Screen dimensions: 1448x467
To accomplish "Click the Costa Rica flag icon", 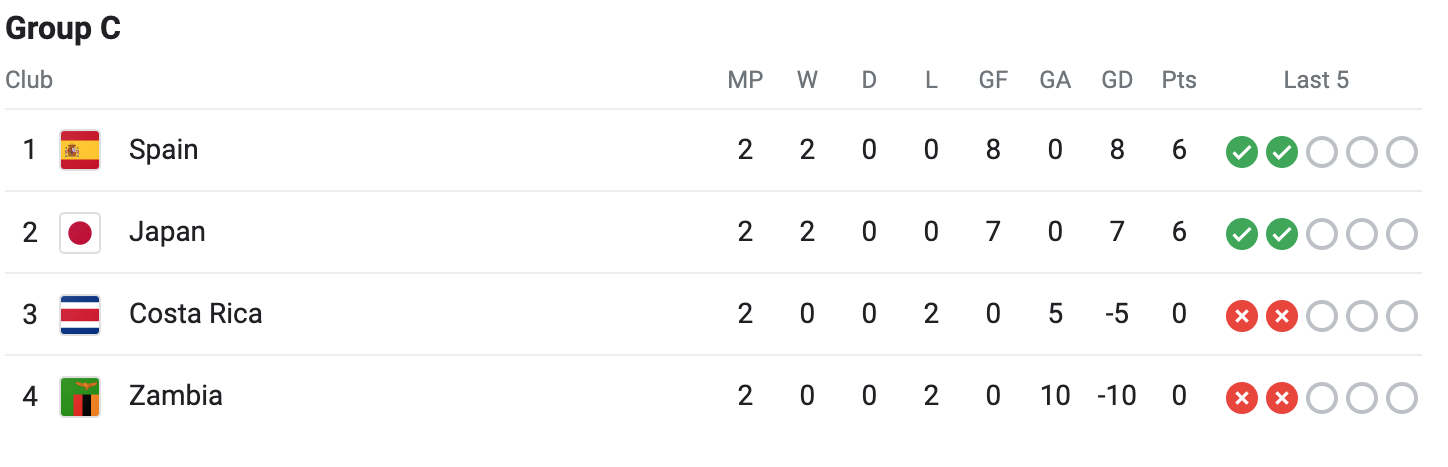I will click(x=79, y=315).
